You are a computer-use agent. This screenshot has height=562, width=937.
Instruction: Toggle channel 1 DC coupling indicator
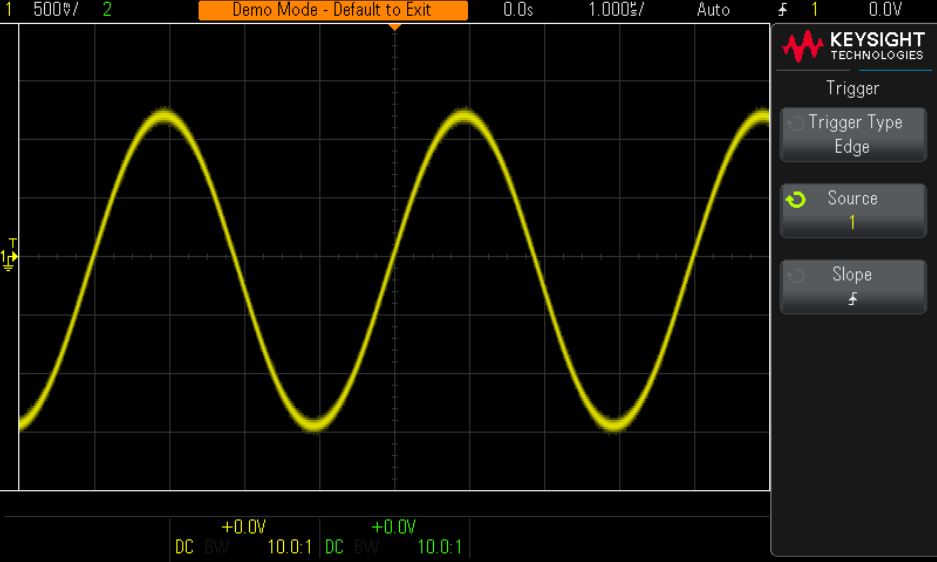coord(184,547)
